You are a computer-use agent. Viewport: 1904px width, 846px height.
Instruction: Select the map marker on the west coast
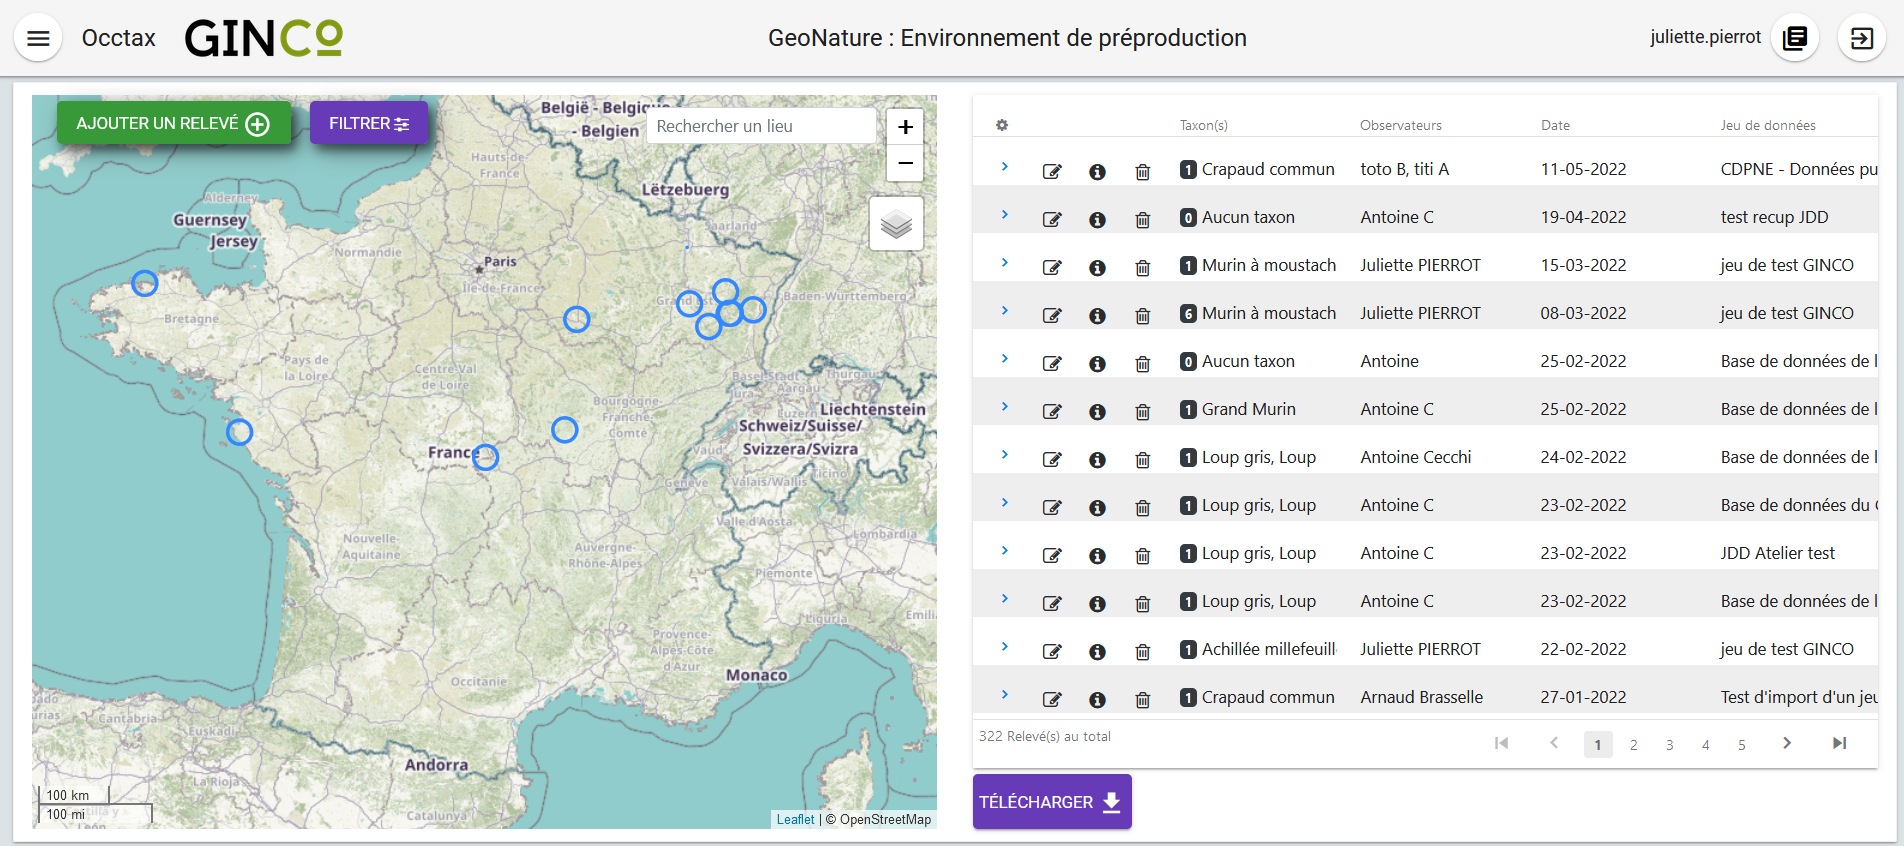point(239,432)
